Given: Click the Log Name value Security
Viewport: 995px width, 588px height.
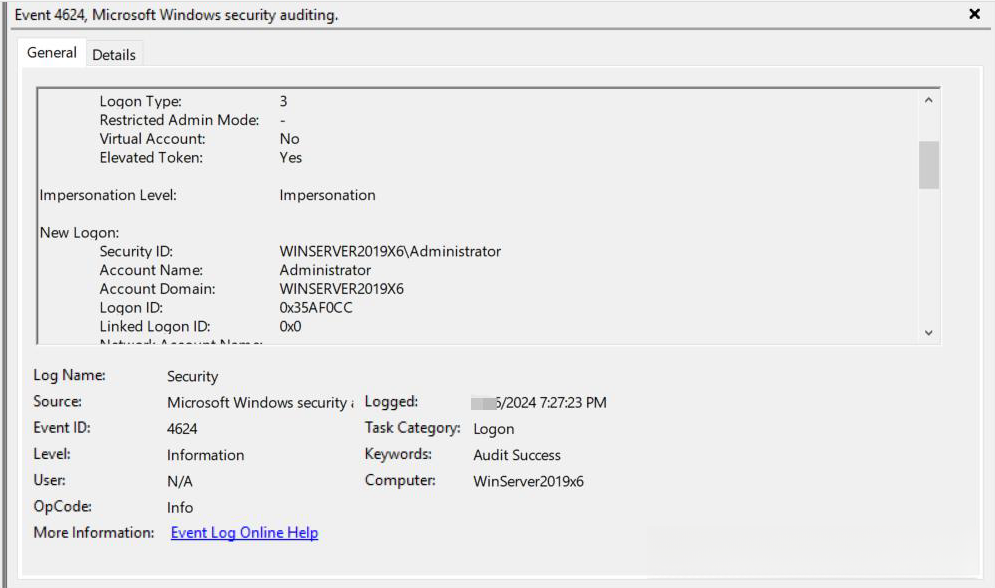Looking at the screenshot, I should pos(192,377).
